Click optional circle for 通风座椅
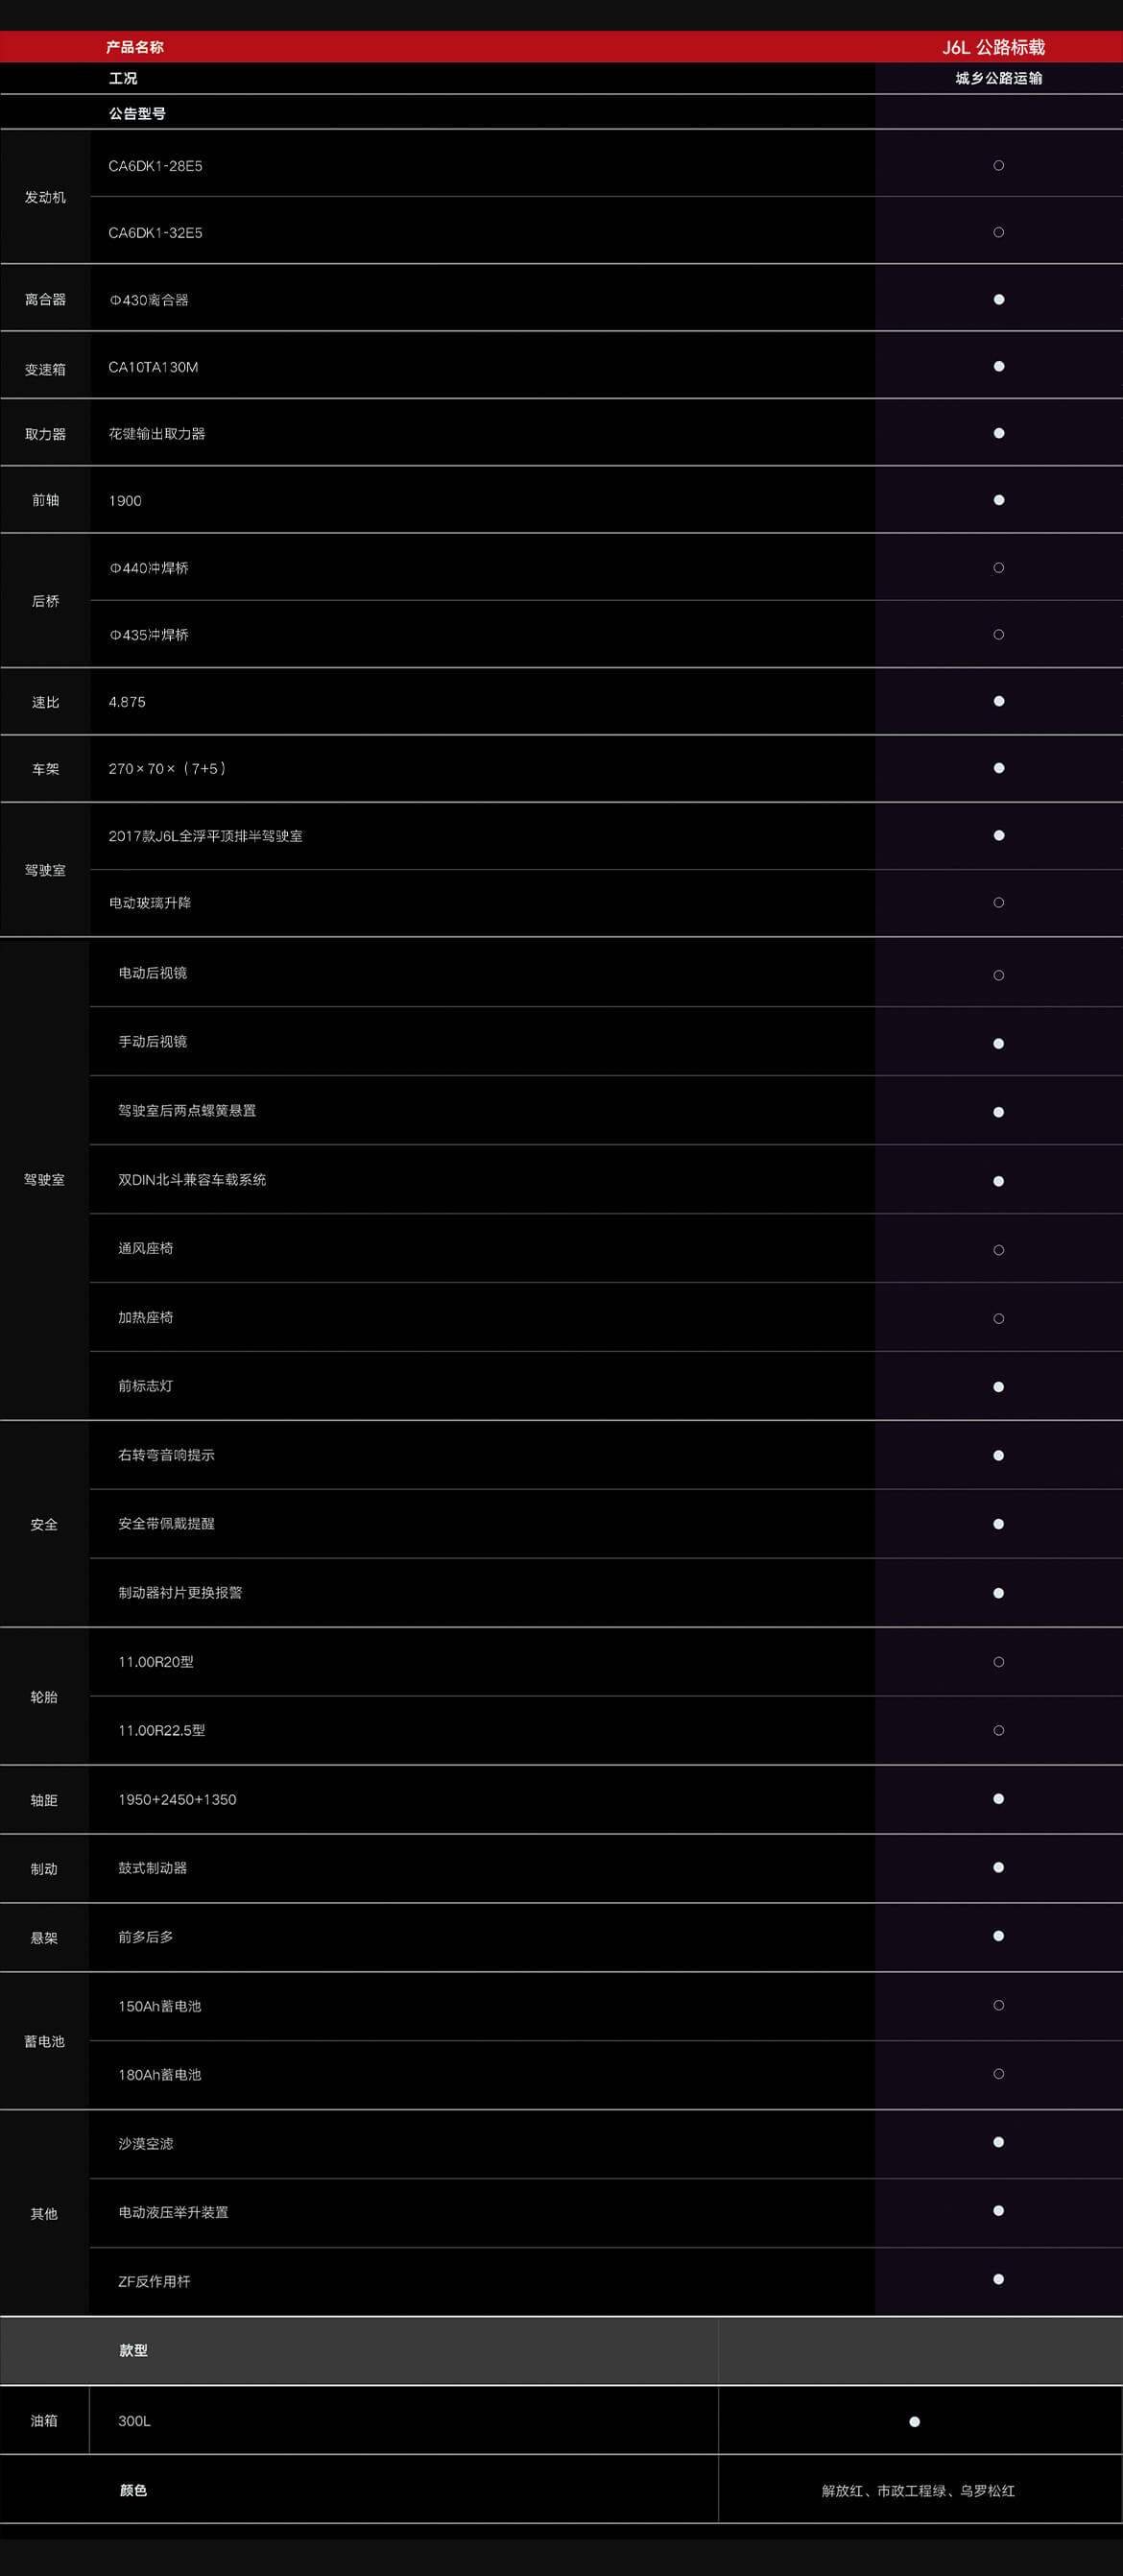Screen dimensions: 1123x2576 998,1250
